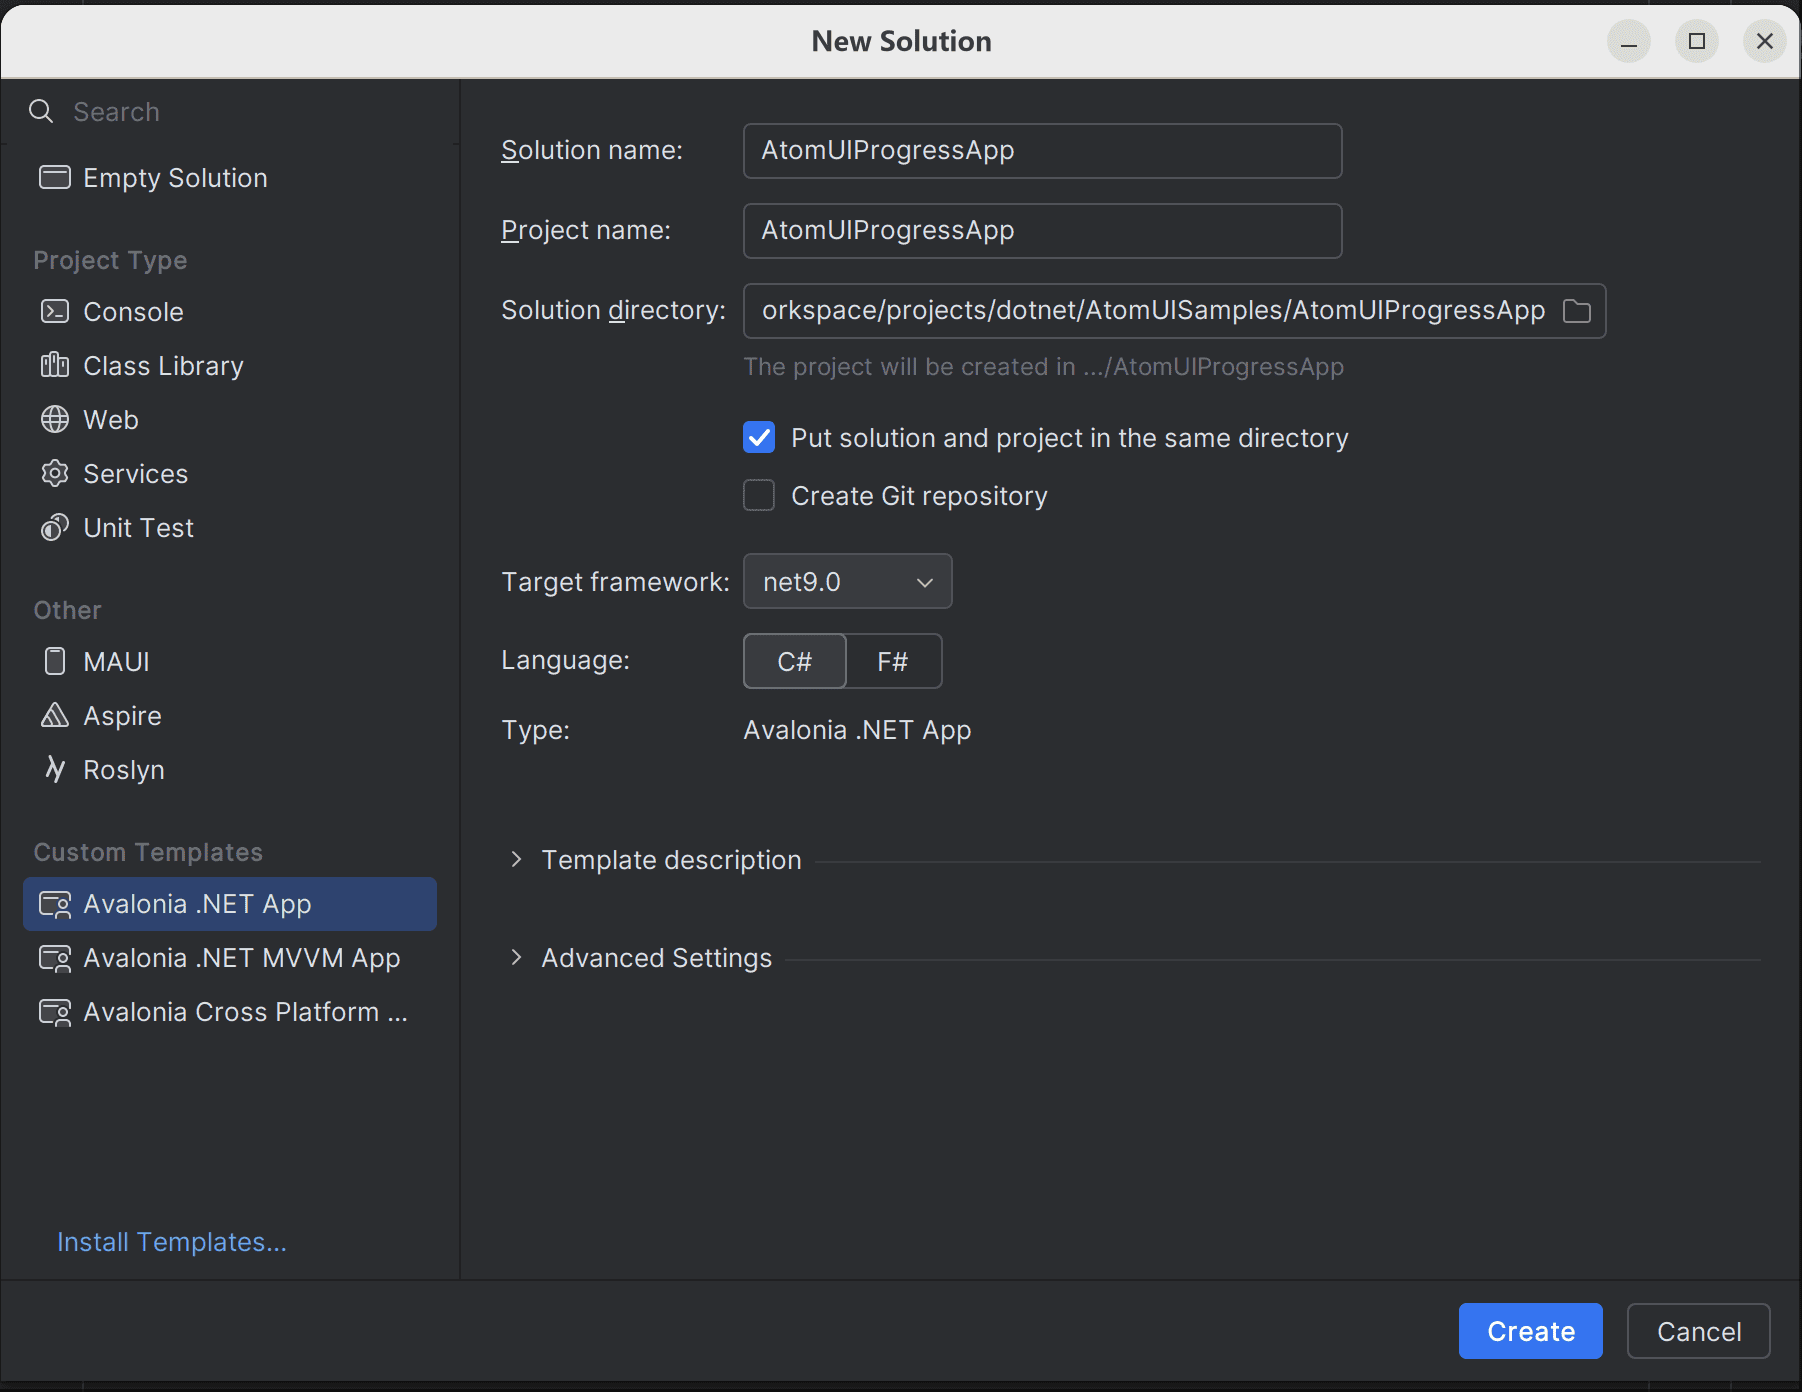Click the MAUI device icon
Image resolution: width=1802 pixels, height=1392 pixels.
point(55,661)
